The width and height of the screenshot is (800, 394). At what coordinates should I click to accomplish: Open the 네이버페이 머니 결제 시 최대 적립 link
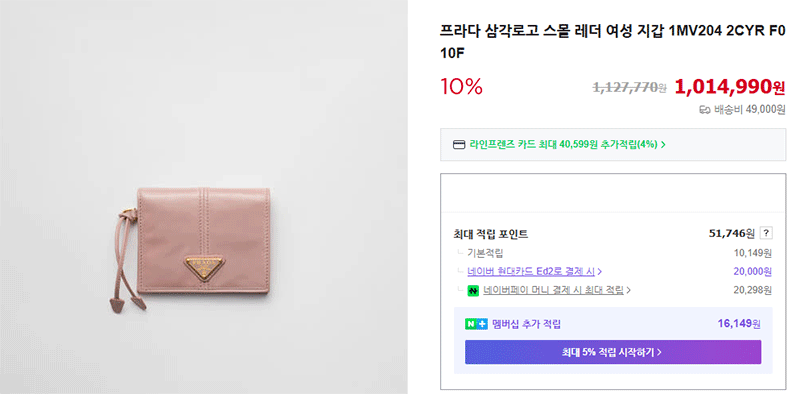pos(554,290)
